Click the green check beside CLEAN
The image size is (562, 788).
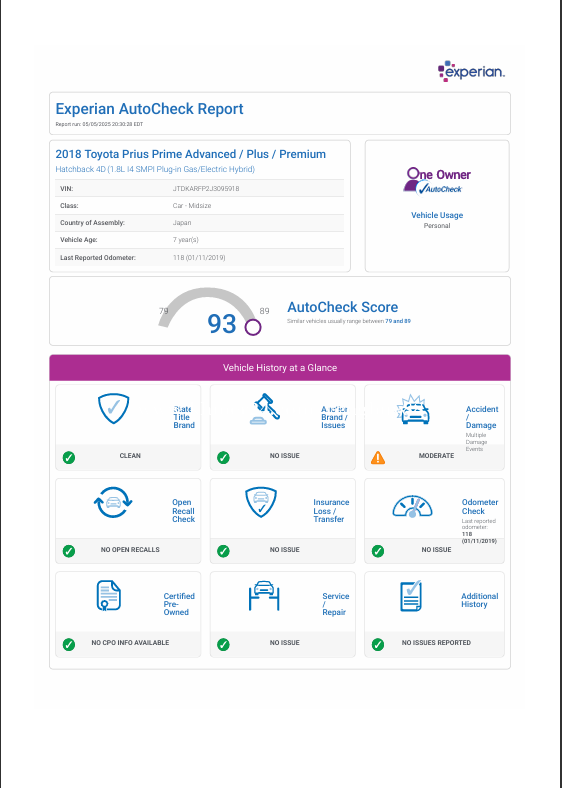click(x=69, y=457)
